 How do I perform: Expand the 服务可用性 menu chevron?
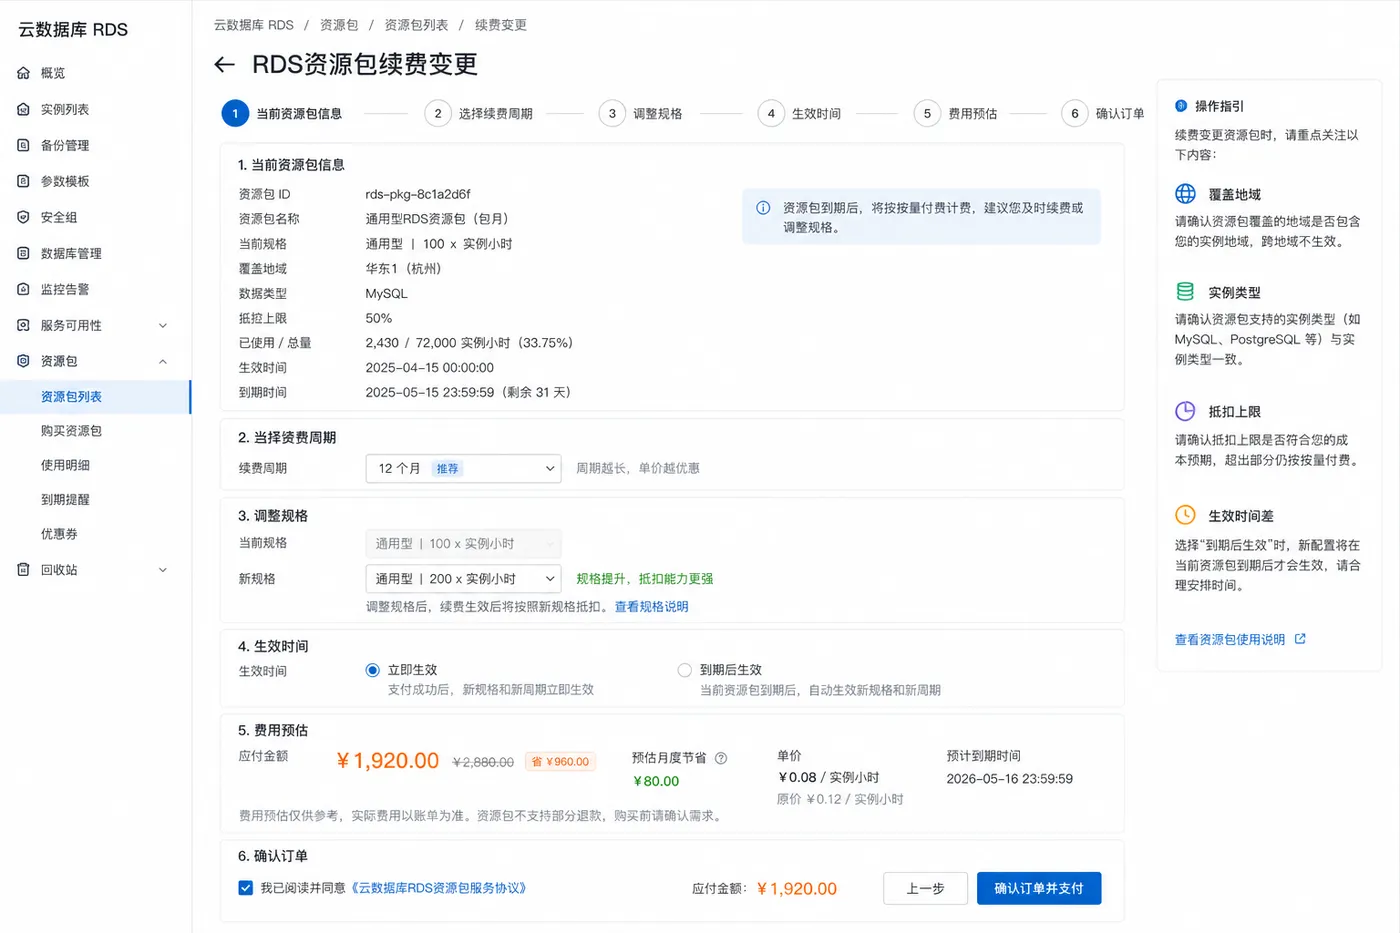pos(163,325)
